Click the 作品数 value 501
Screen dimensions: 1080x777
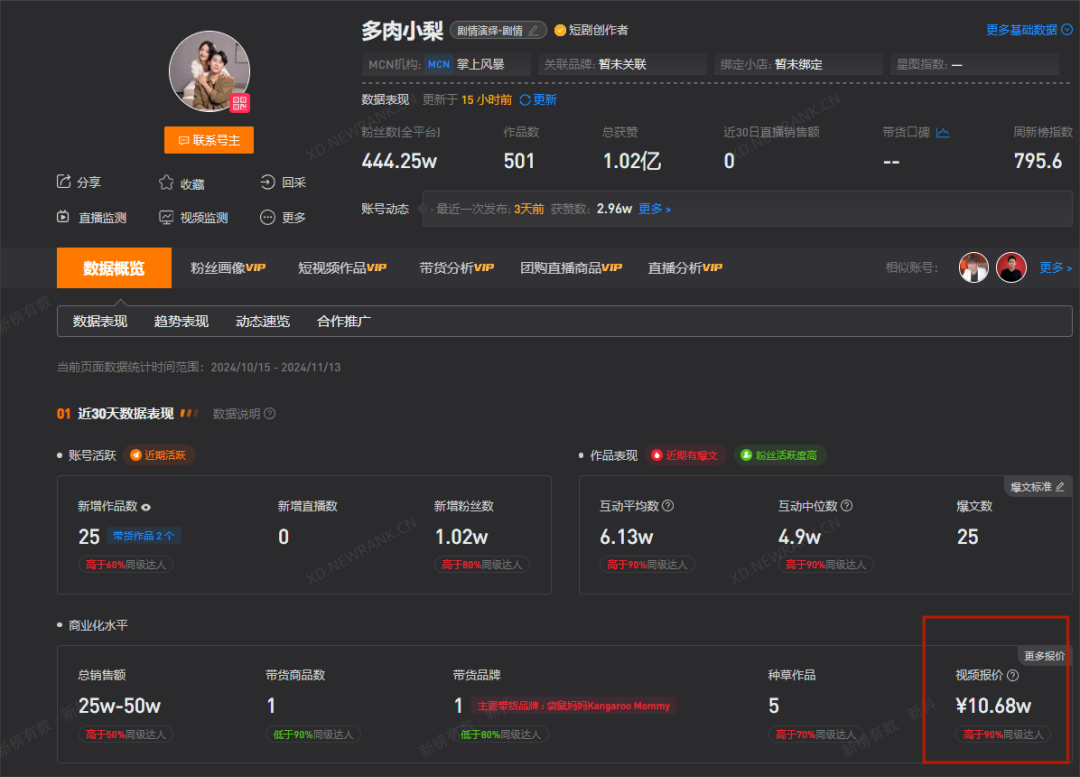[x=519, y=161]
